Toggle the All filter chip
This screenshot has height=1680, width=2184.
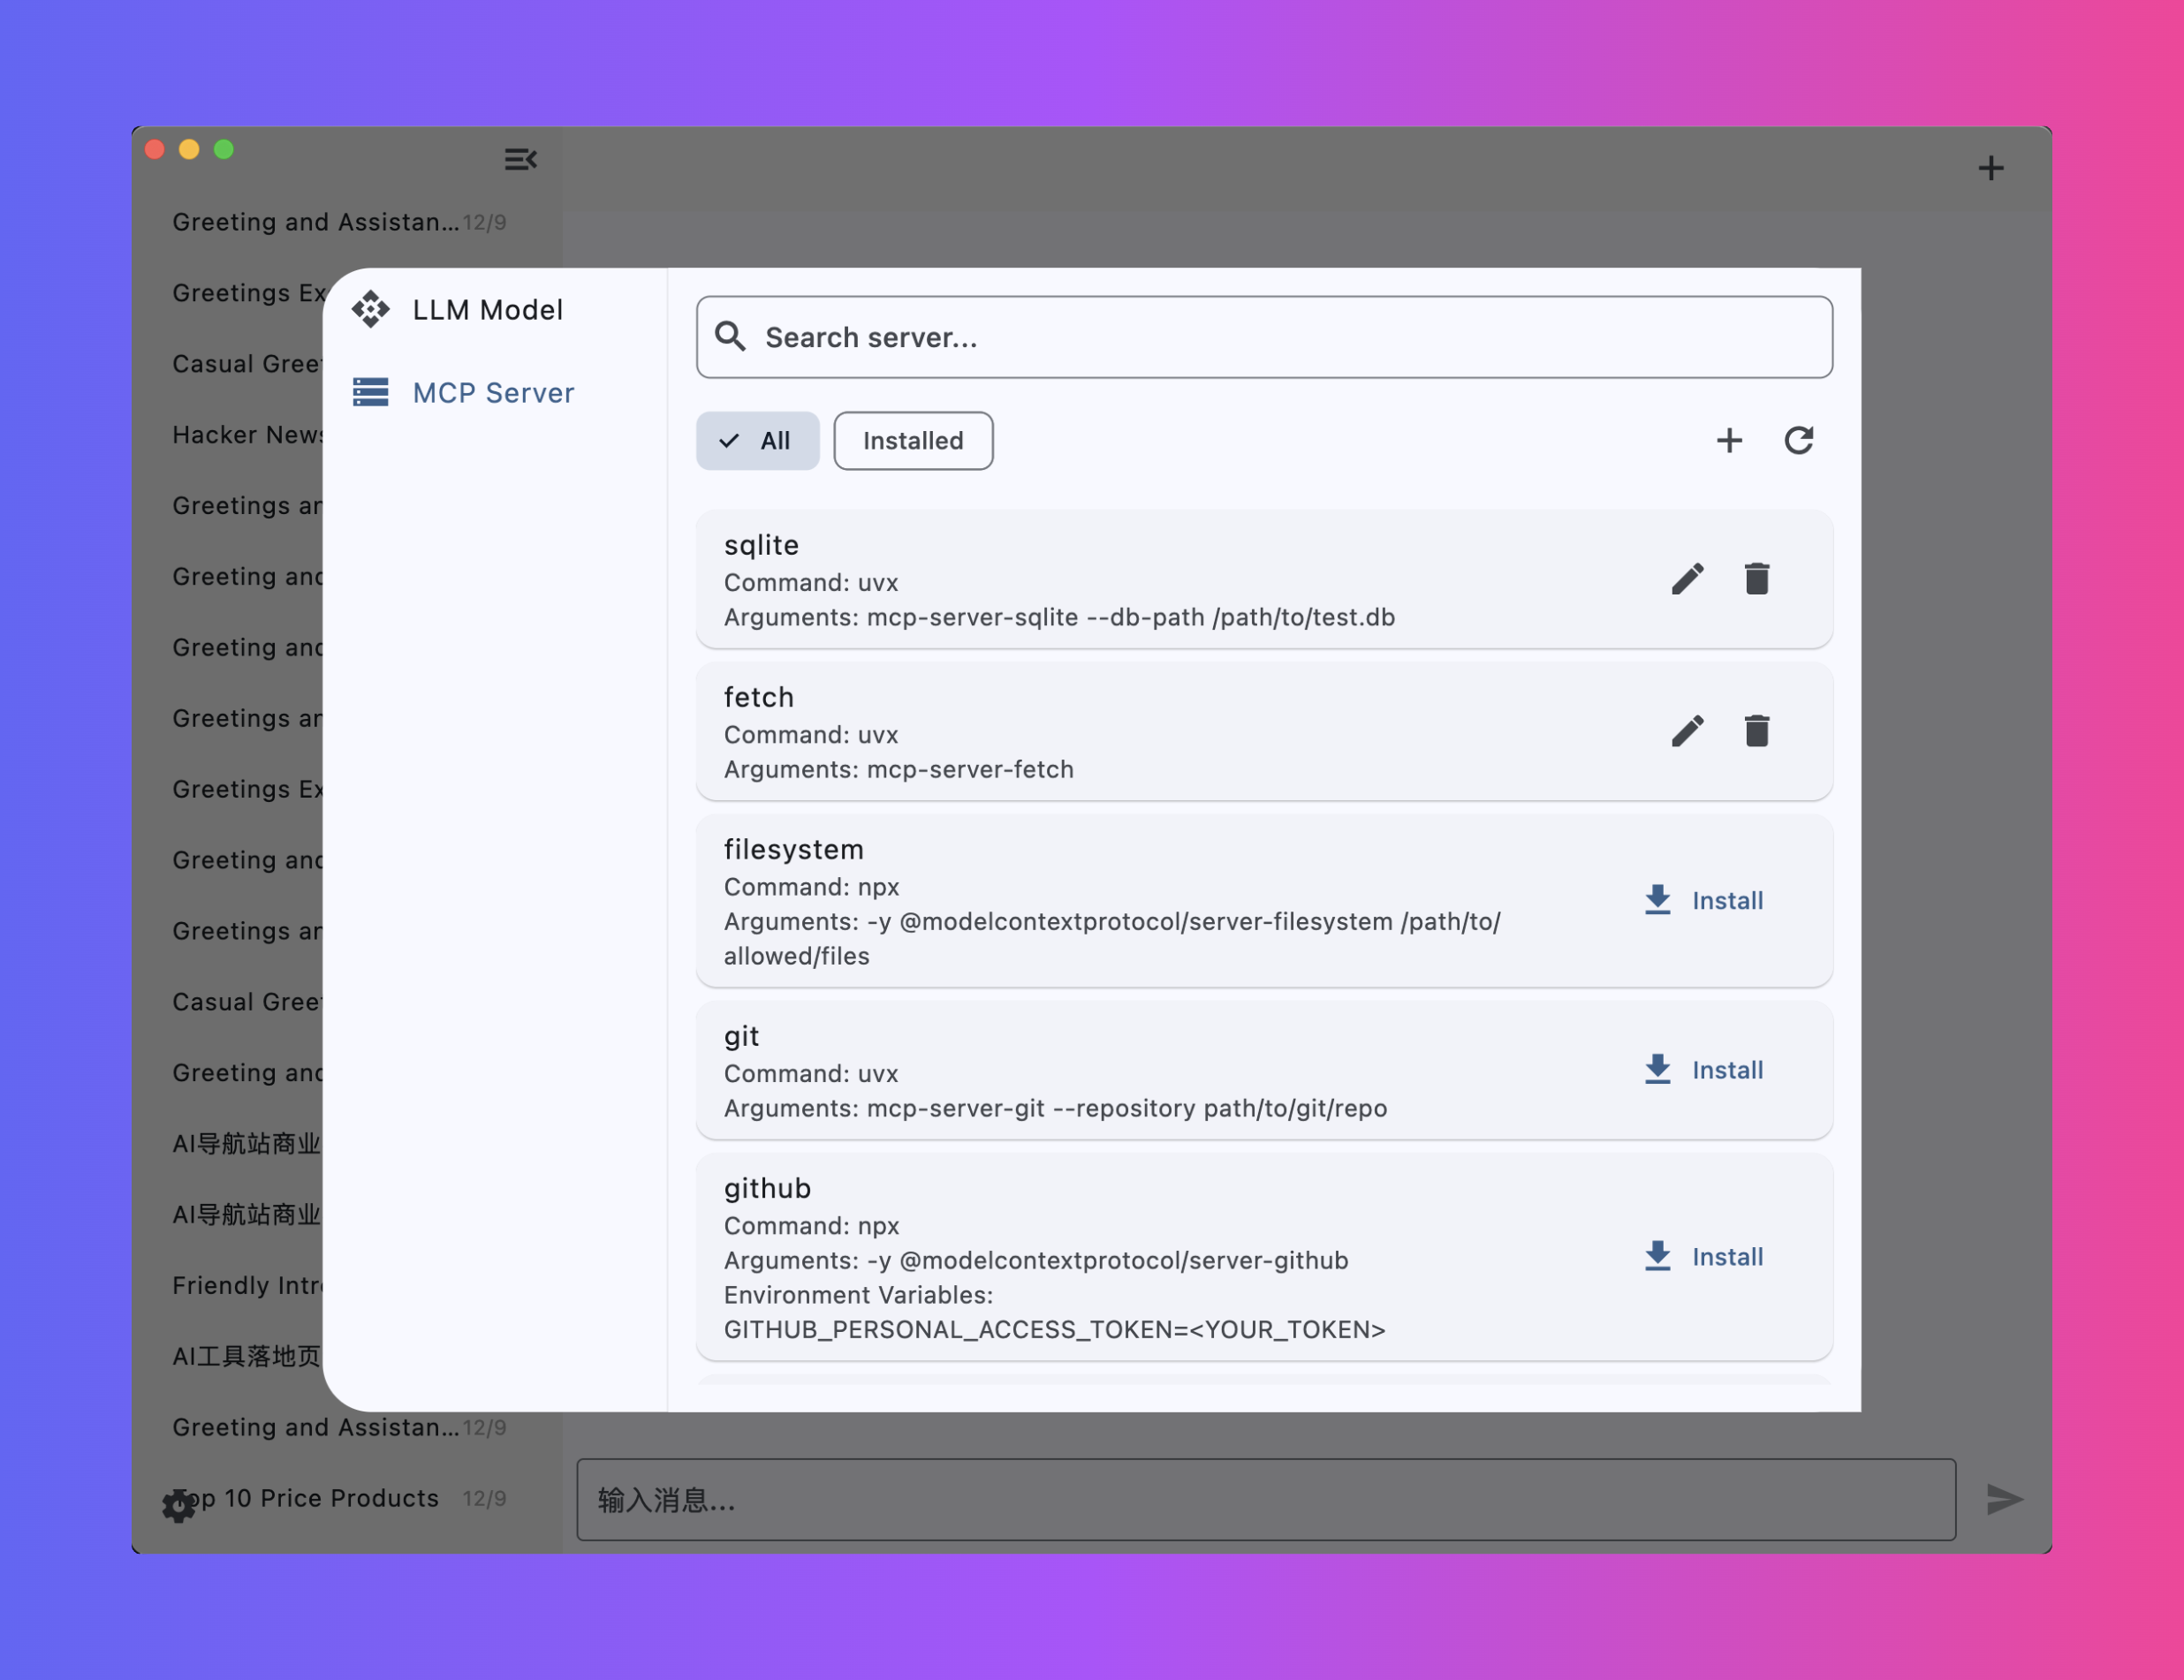point(757,441)
